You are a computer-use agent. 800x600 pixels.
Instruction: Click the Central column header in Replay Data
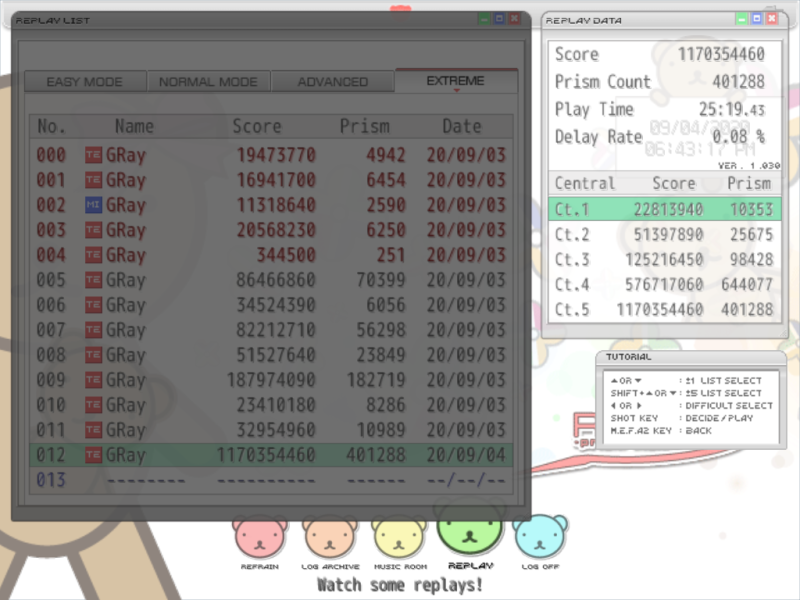(x=585, y=183)
